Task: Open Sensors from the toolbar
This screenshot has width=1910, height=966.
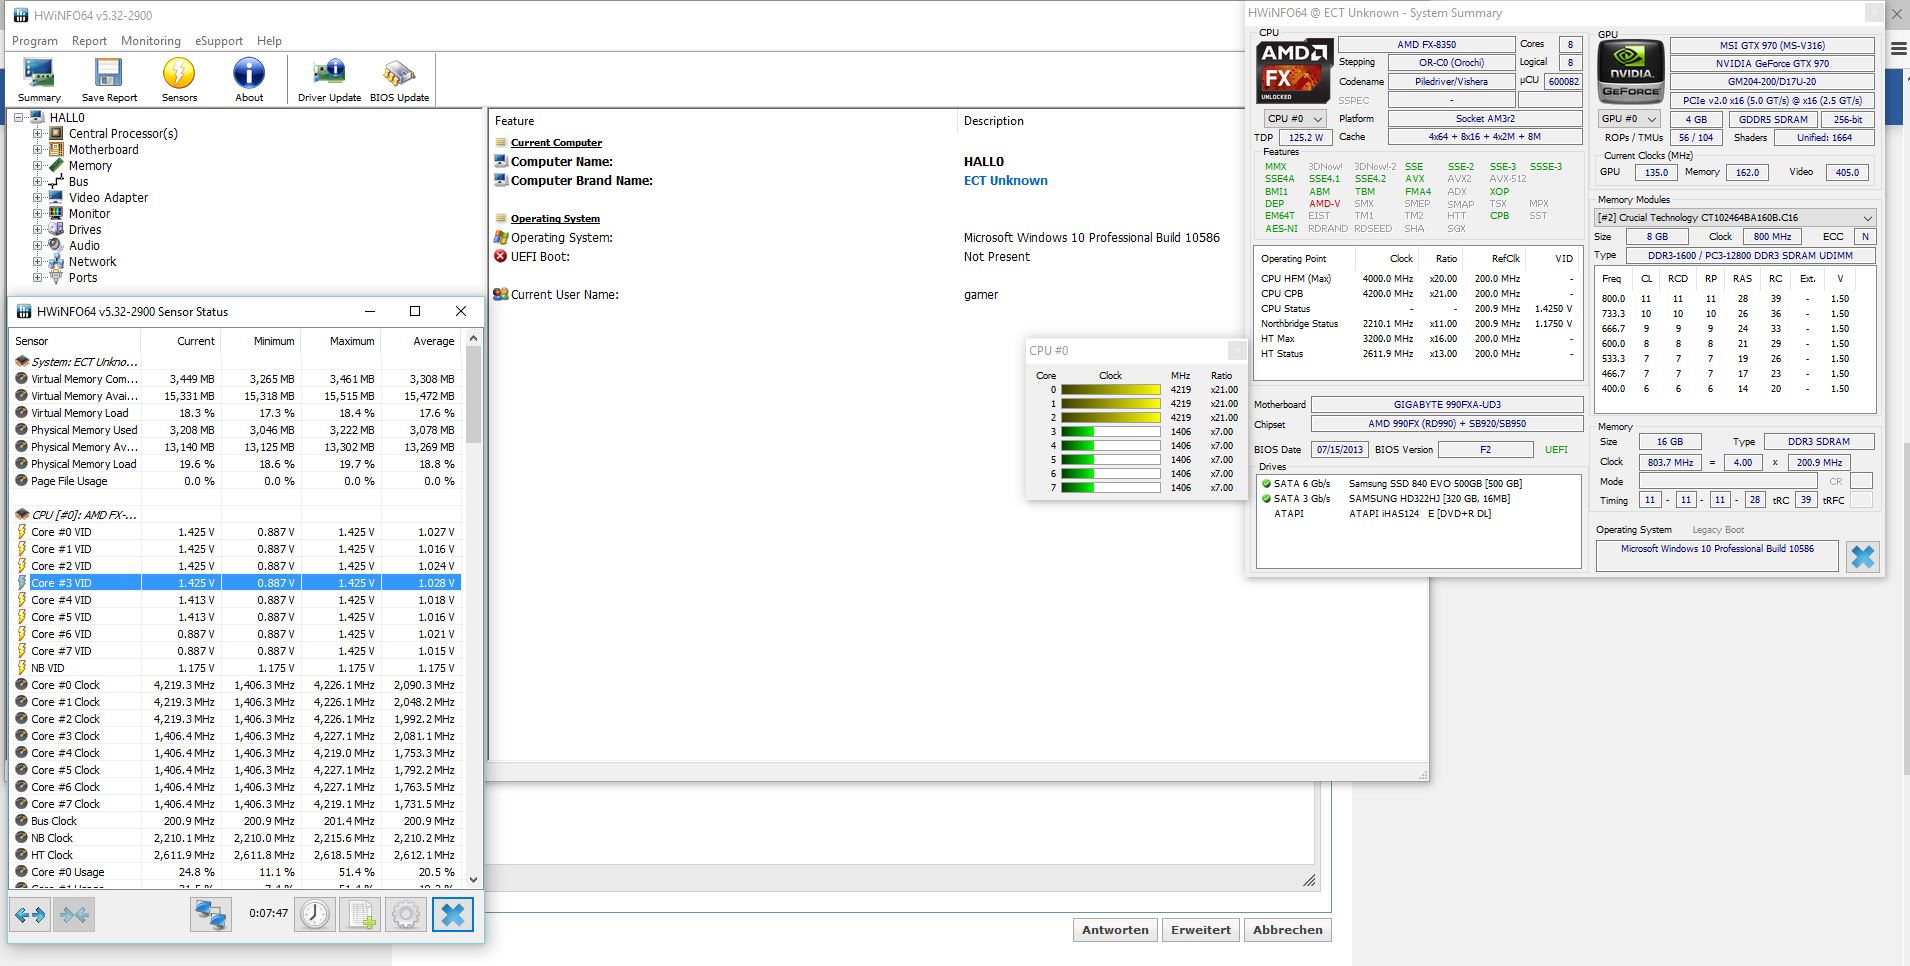Action: tap(179, 79)
